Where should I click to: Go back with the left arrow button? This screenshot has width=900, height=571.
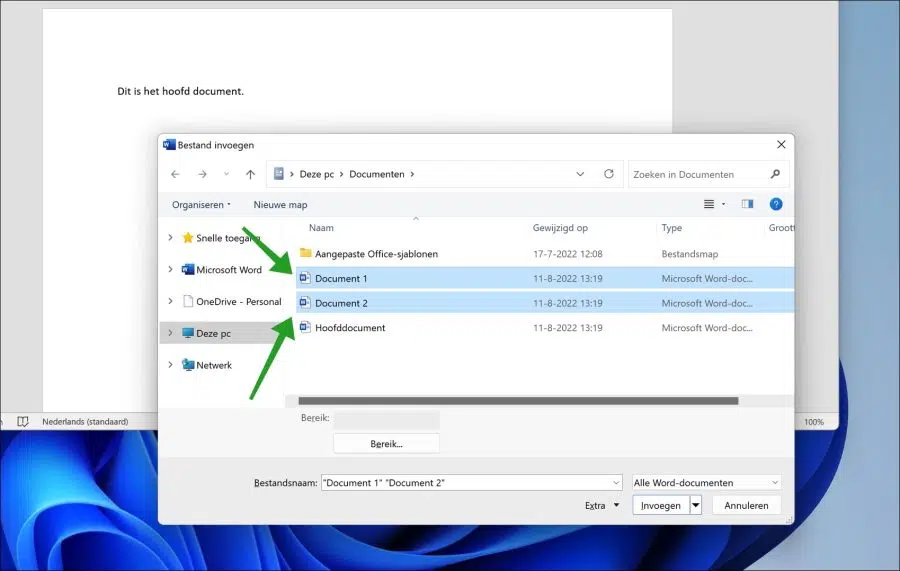coord(175,174)
